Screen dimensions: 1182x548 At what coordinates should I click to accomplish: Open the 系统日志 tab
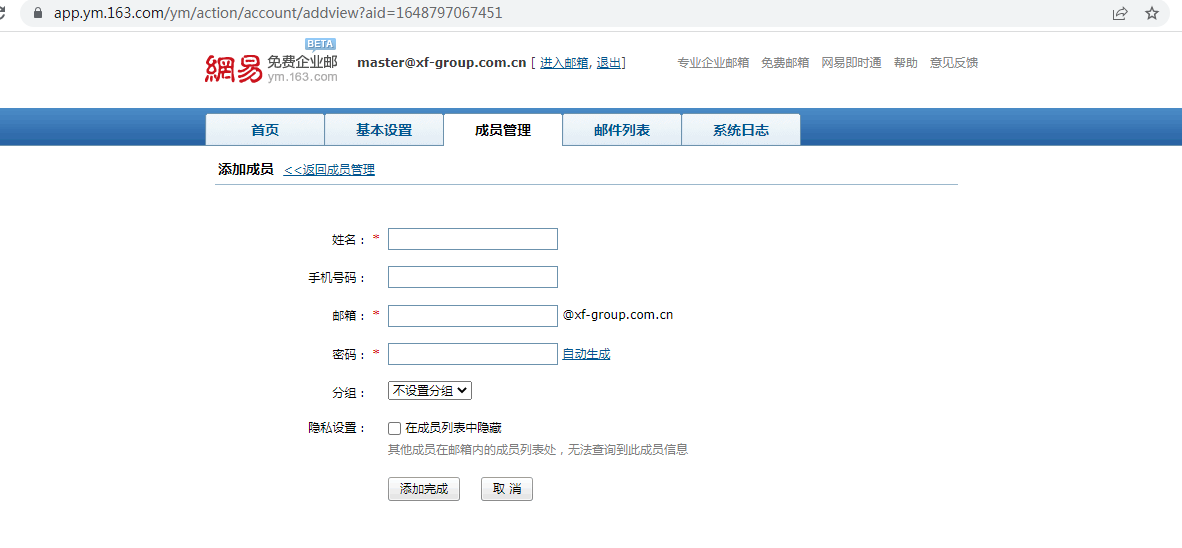(741, 130)
